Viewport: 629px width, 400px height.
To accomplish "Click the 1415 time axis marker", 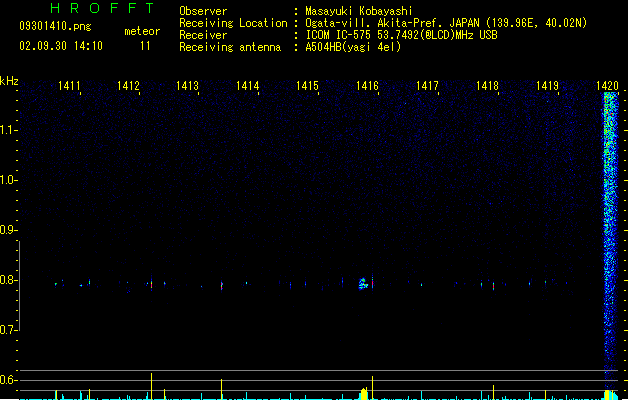I will (307, 86).
